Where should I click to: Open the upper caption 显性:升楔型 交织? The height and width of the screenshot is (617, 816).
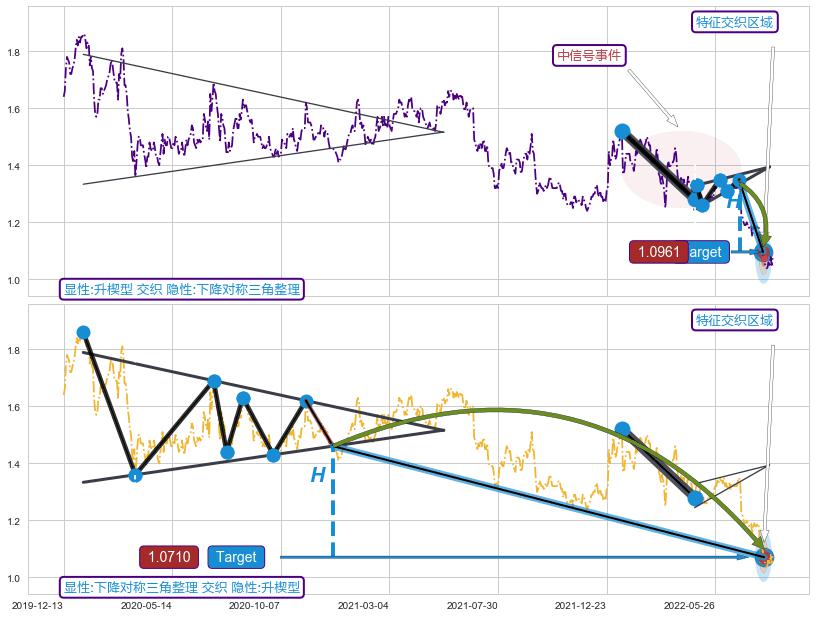click(181, 289)
